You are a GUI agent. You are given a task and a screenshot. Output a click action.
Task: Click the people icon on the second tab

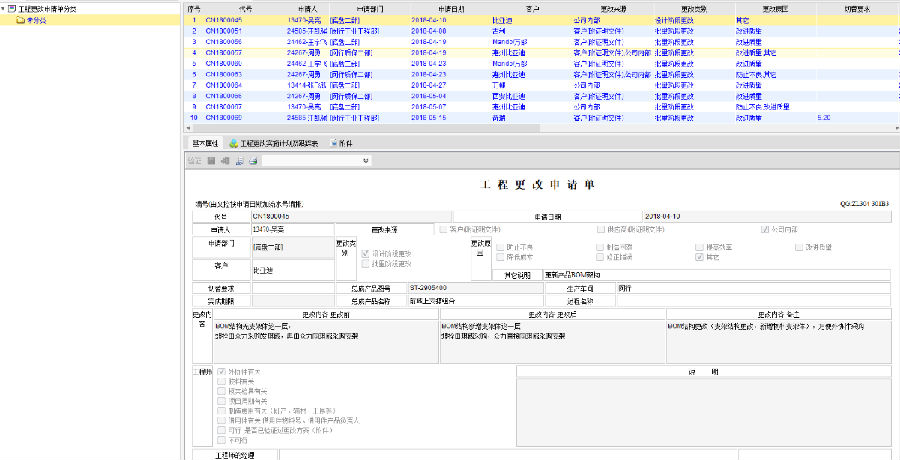click(233, 143)
